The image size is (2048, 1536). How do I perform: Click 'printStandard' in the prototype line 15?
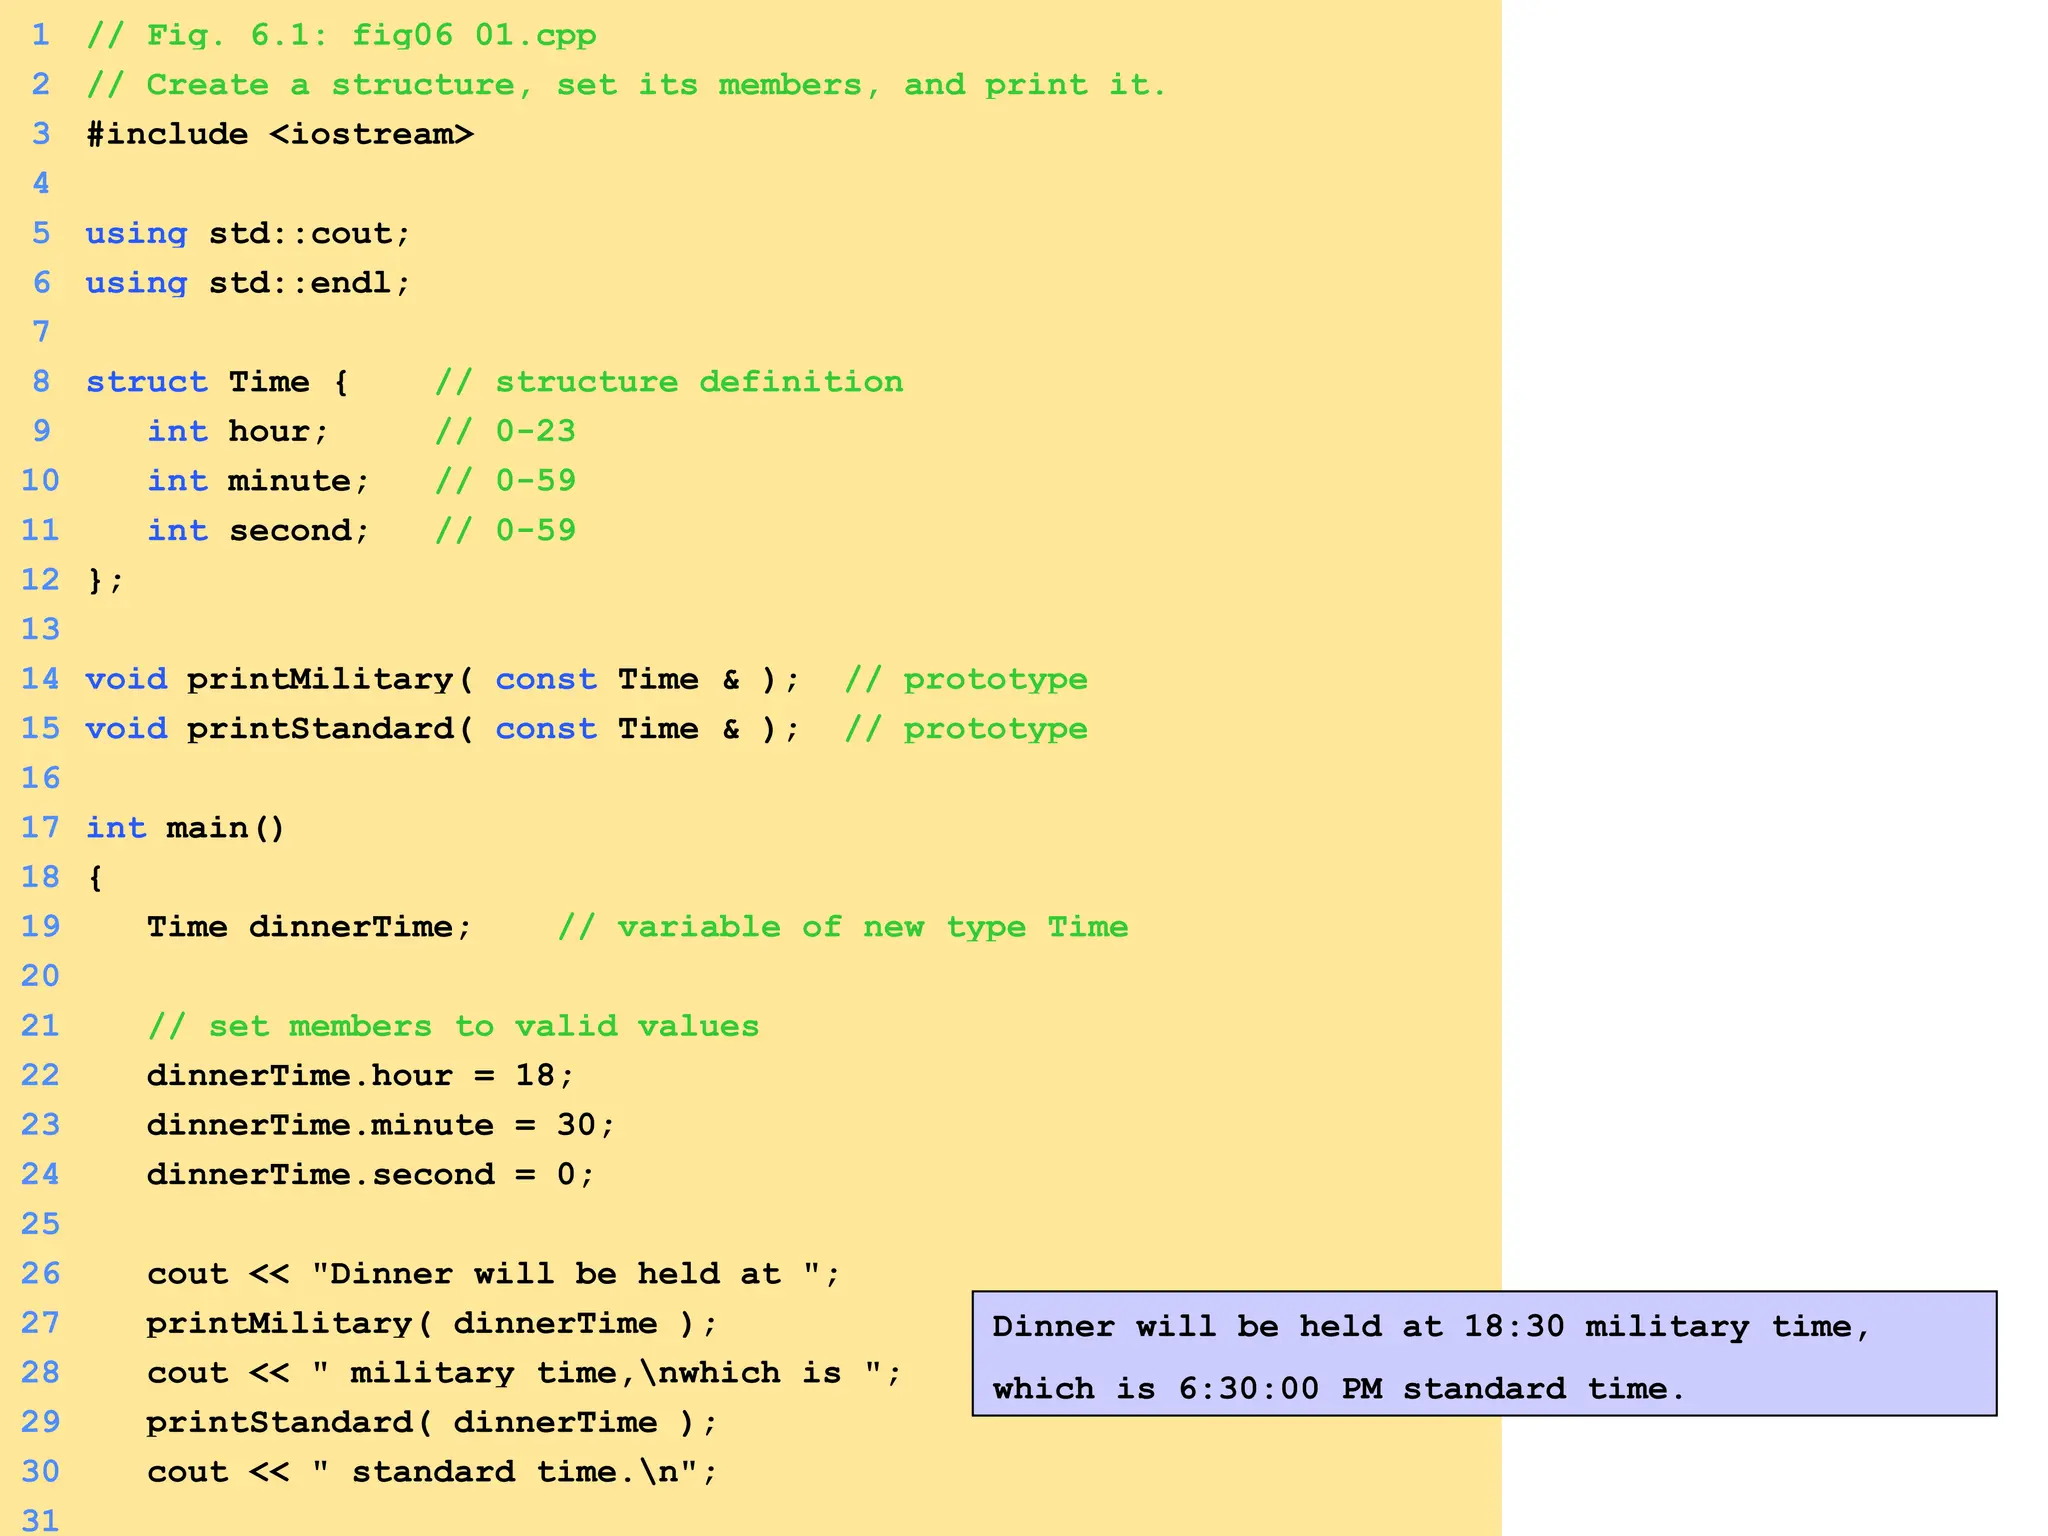(x=320, y=729)
